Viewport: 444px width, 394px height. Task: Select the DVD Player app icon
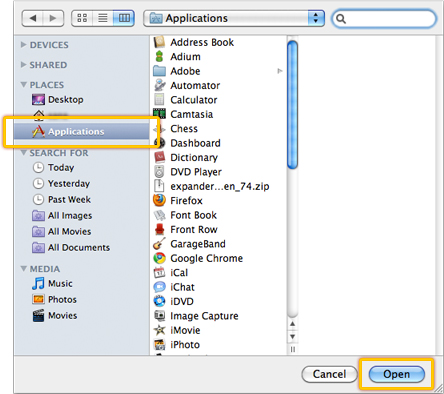coord(159,172)
